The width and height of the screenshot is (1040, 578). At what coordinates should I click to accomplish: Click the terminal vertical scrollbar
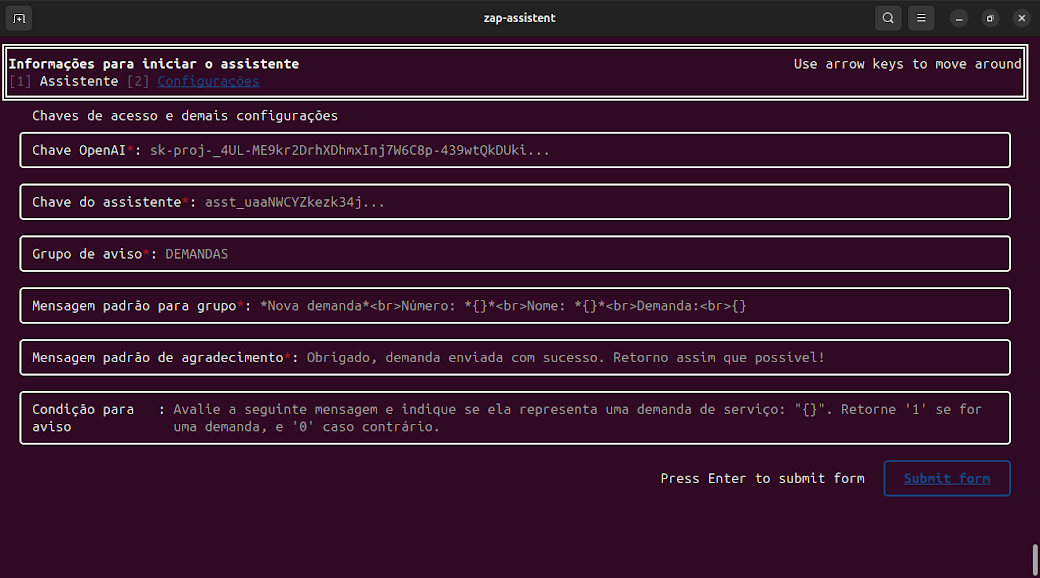[x=1034, y=556]
